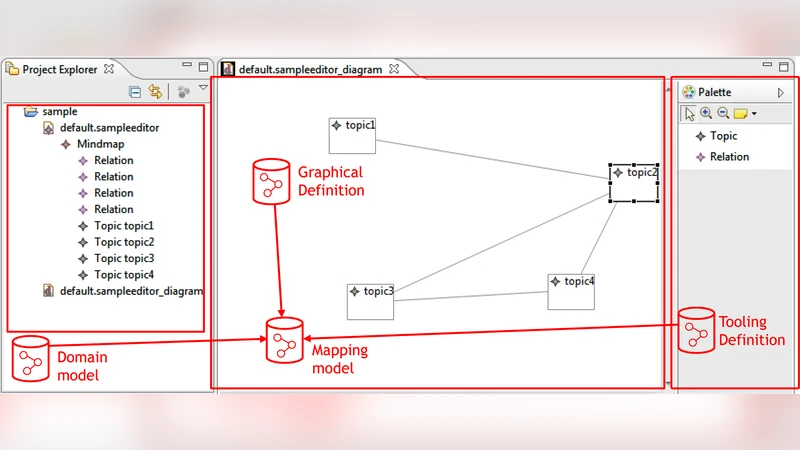Click the topic1 node on diagram
The width and height of the screenshot is (800, 450).
[352, 135]
